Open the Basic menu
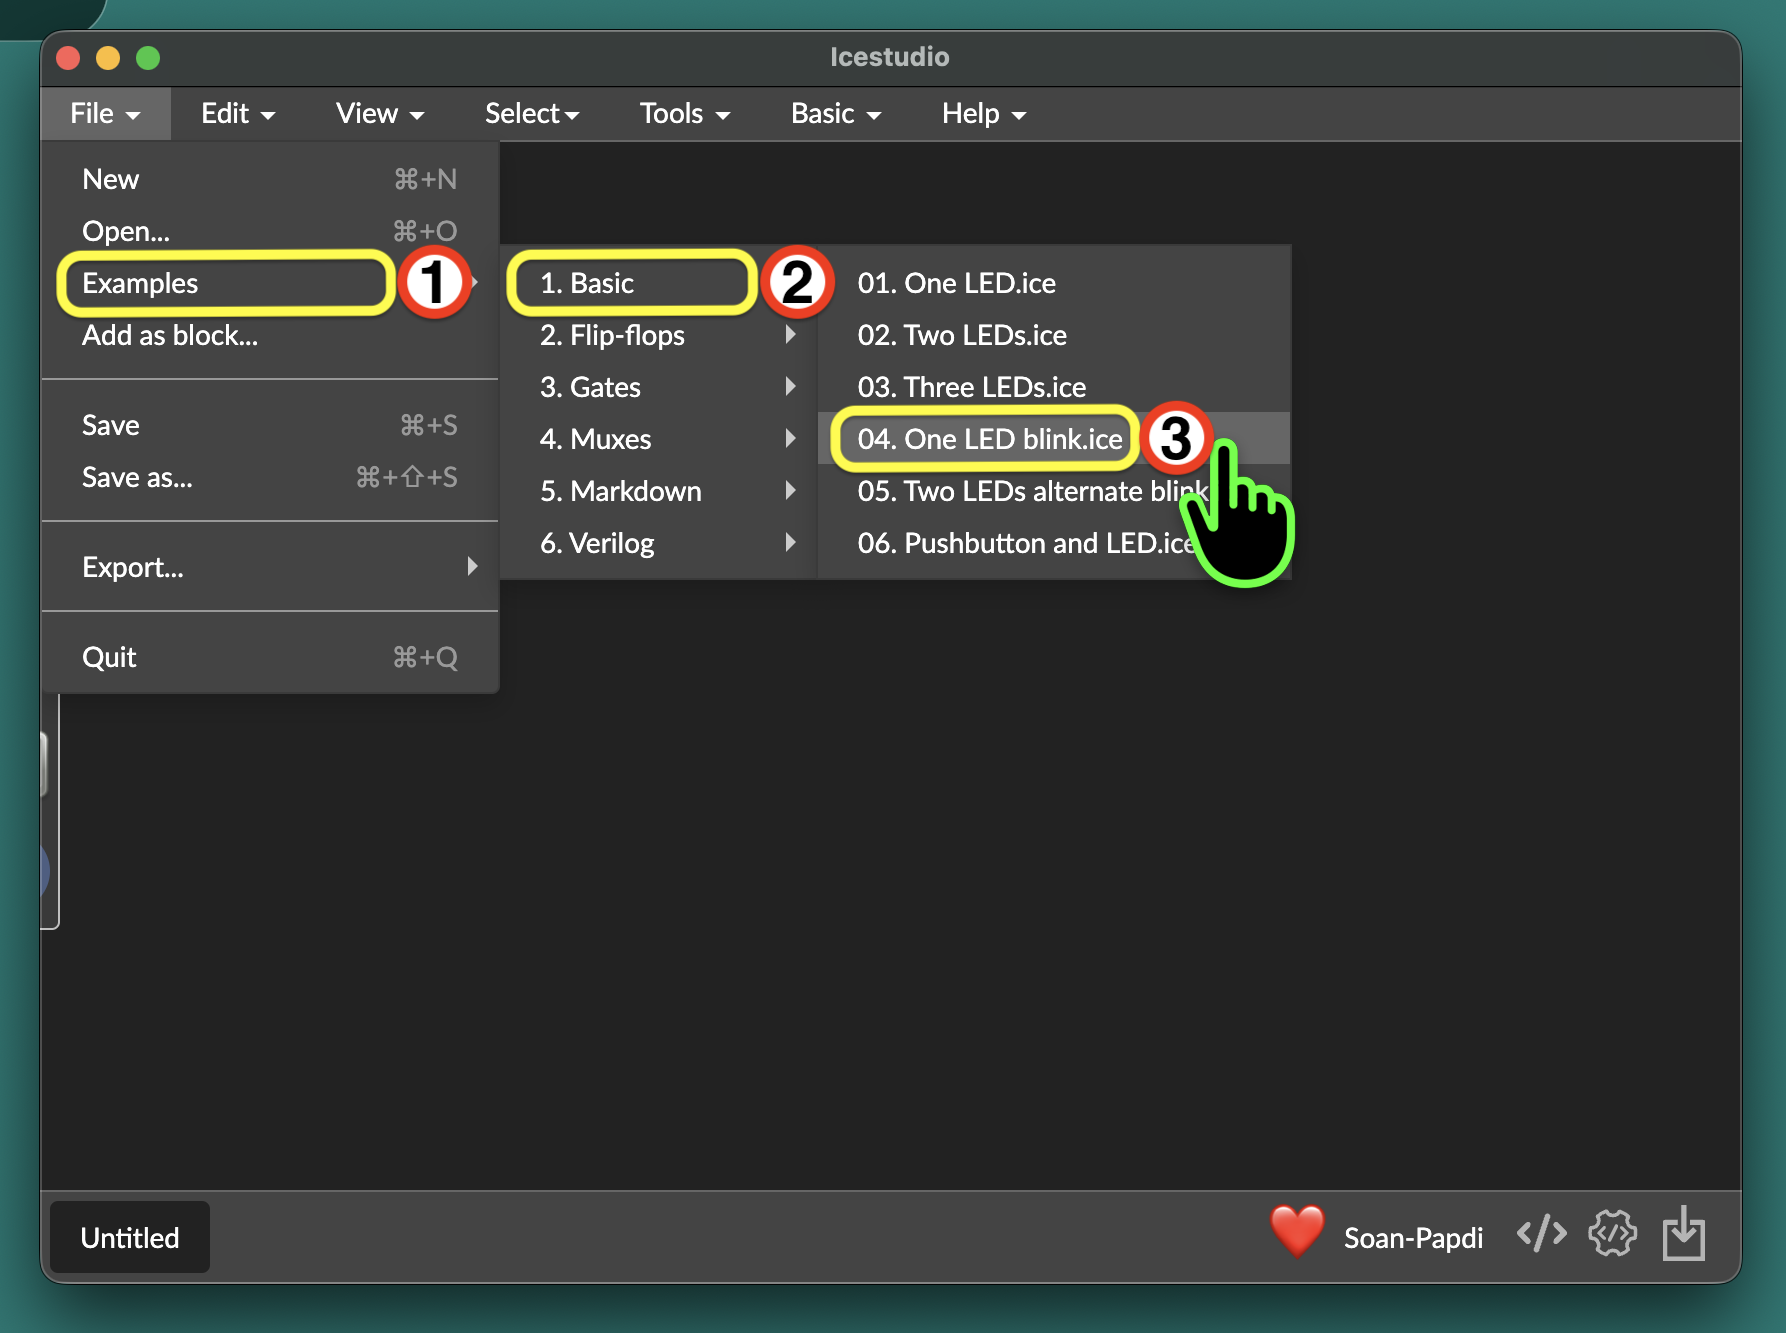This screenshot has width=1786, height=1333. pyautogui.click(x=836, y=114)
